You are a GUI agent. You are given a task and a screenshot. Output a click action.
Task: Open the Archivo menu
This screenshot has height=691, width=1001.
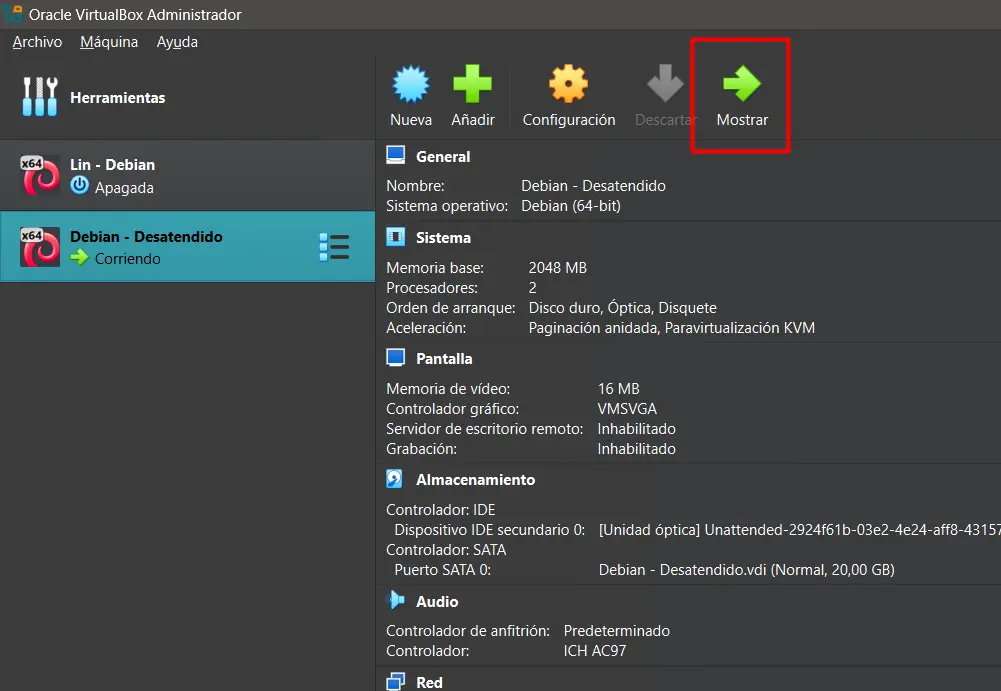37,42
